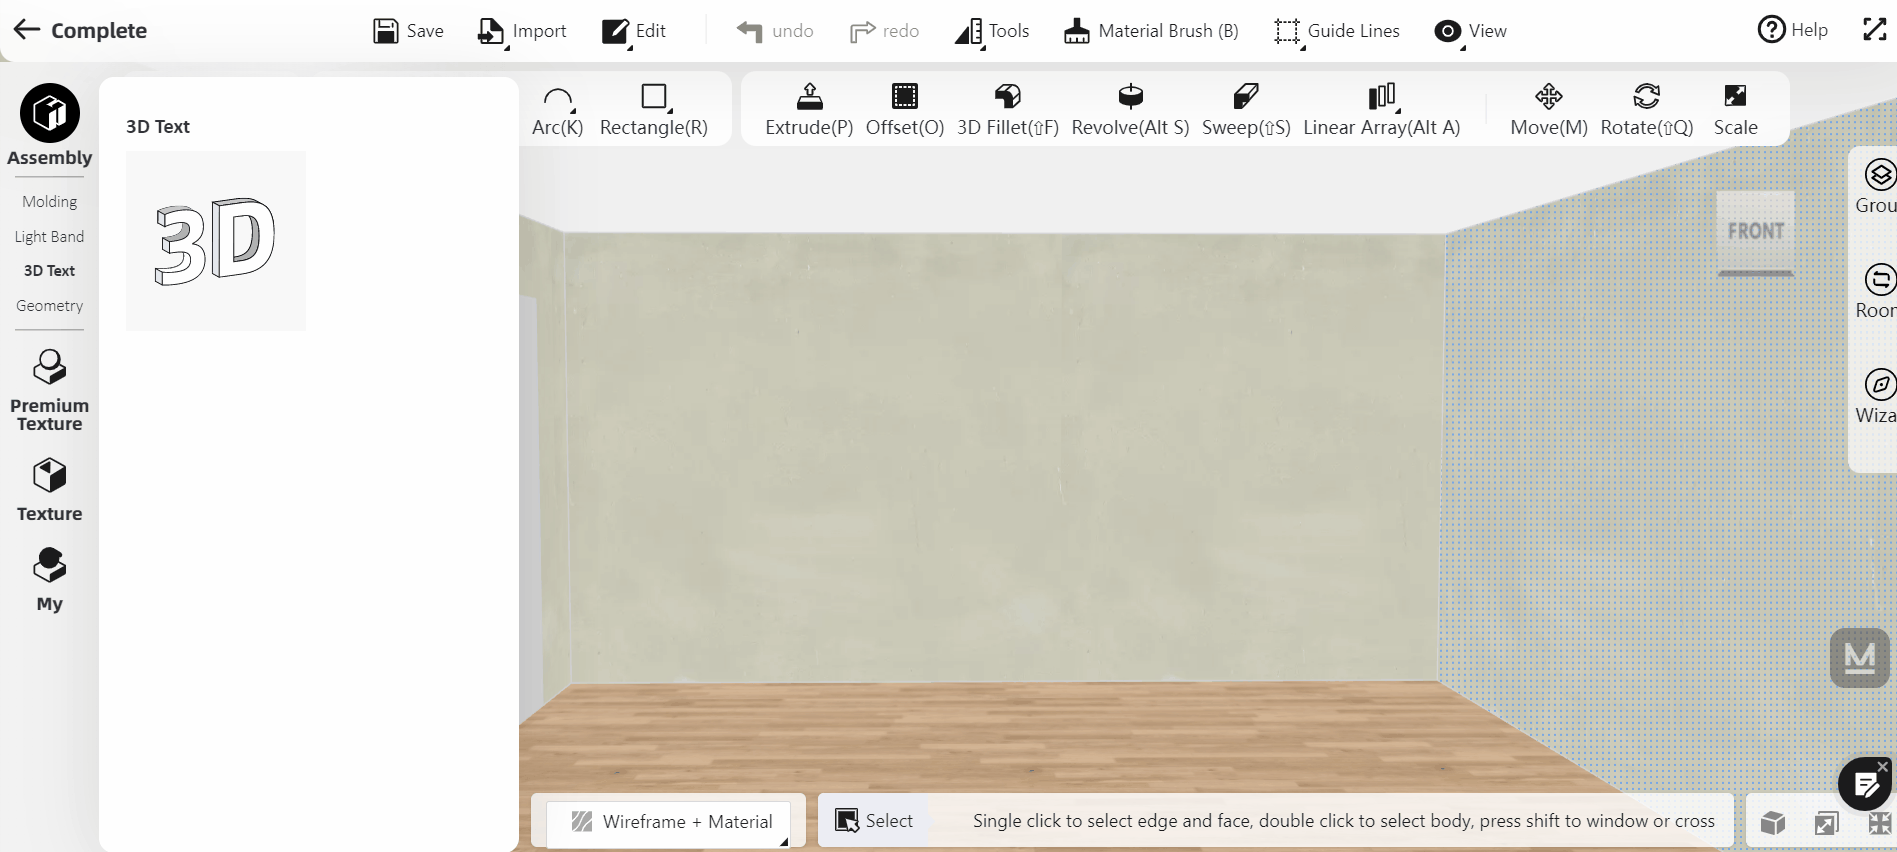1897x852 pixels.
Task: Select the Move tool
Action: point(1549,110)
